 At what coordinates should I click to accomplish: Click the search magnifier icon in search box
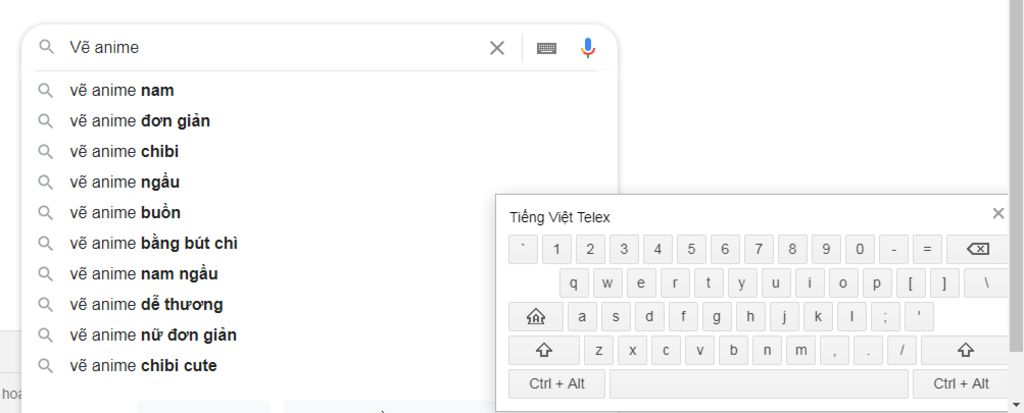[46, 47]
